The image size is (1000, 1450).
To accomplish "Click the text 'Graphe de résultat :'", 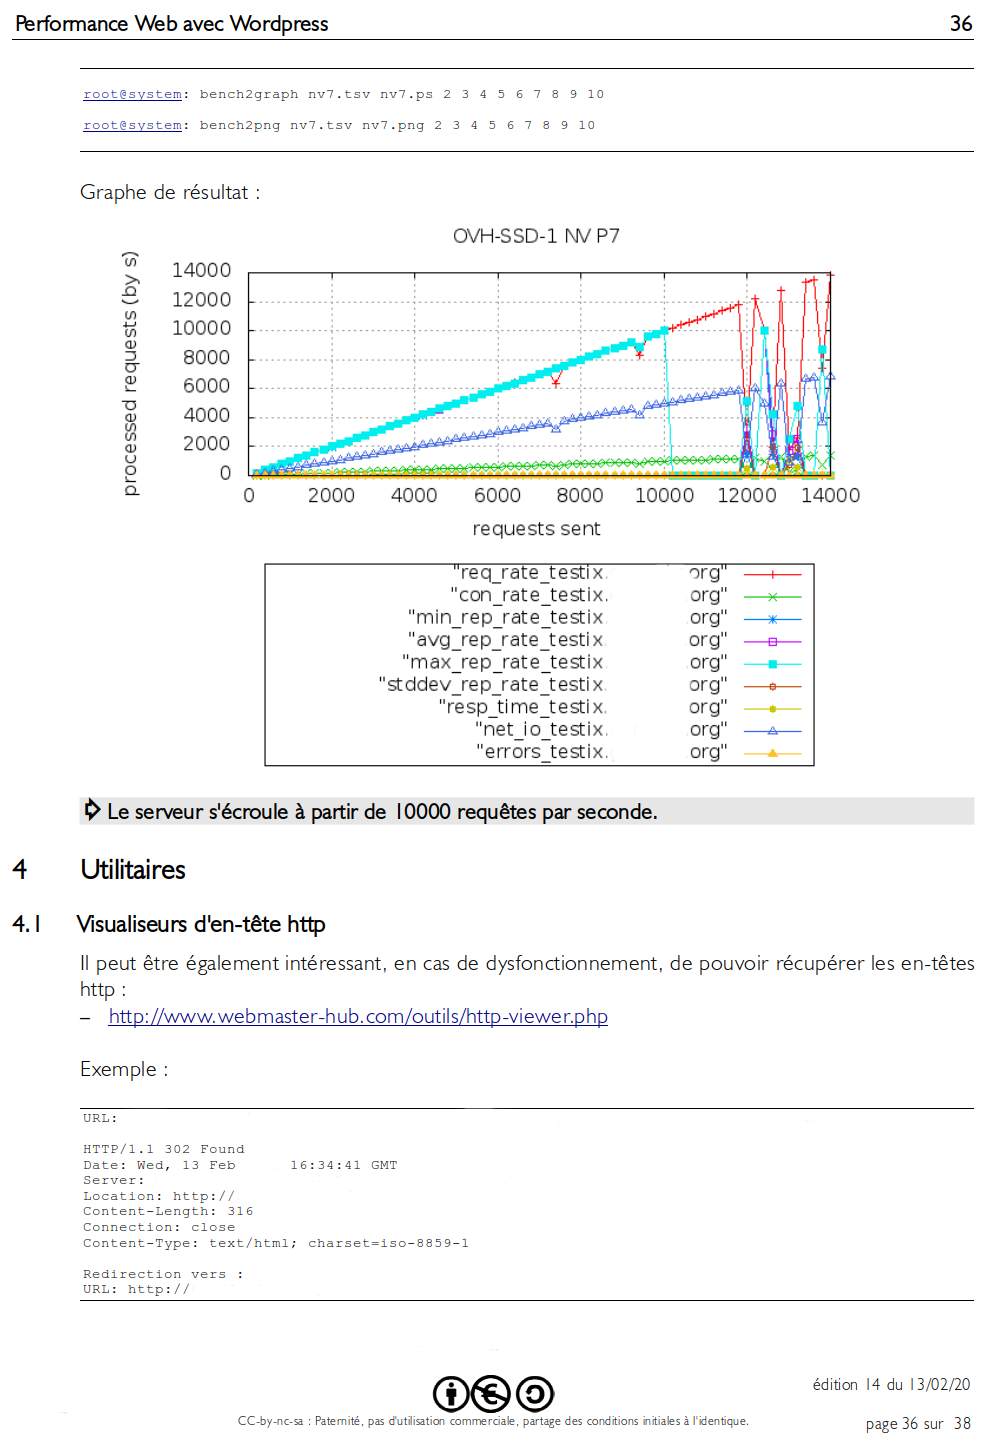I will pyautogui.click(x=170, y=192).
